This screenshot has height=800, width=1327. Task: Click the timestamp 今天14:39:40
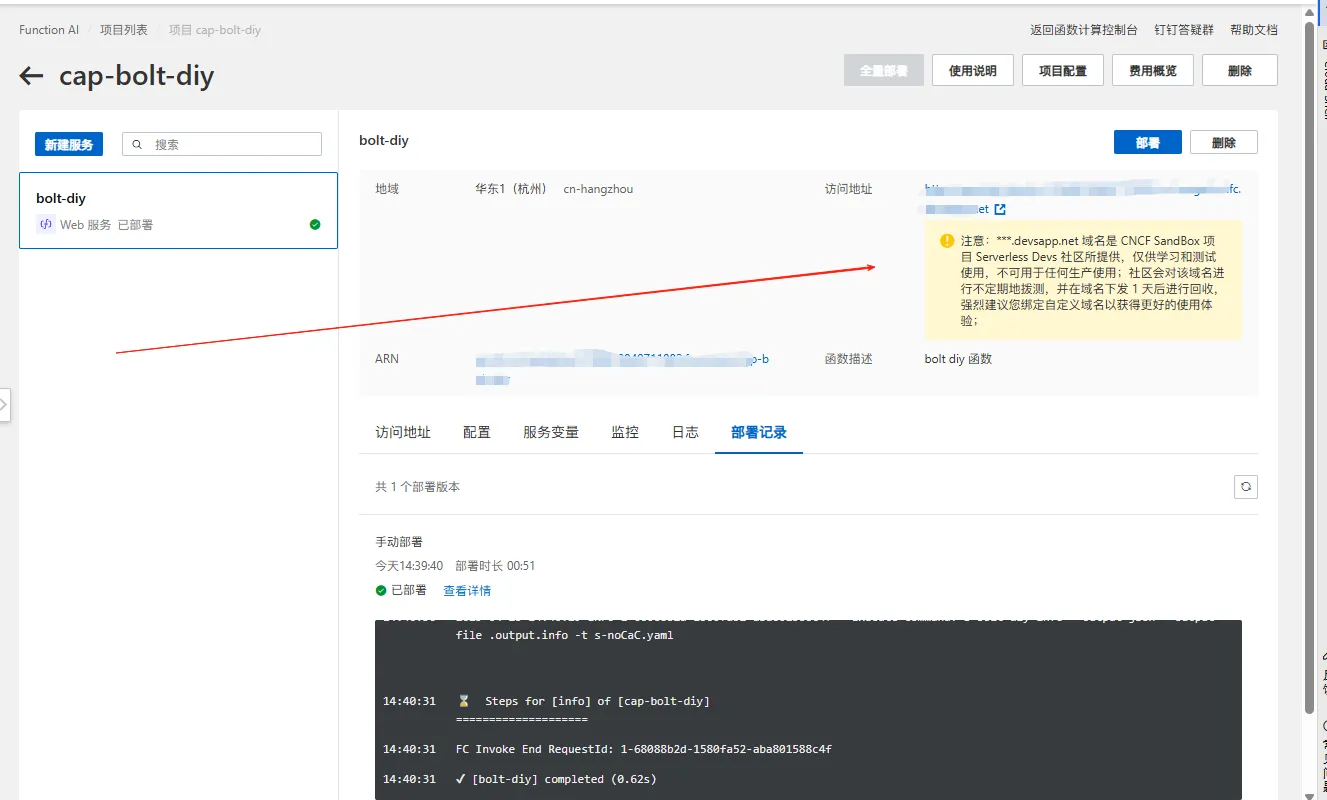pos(409,566)
